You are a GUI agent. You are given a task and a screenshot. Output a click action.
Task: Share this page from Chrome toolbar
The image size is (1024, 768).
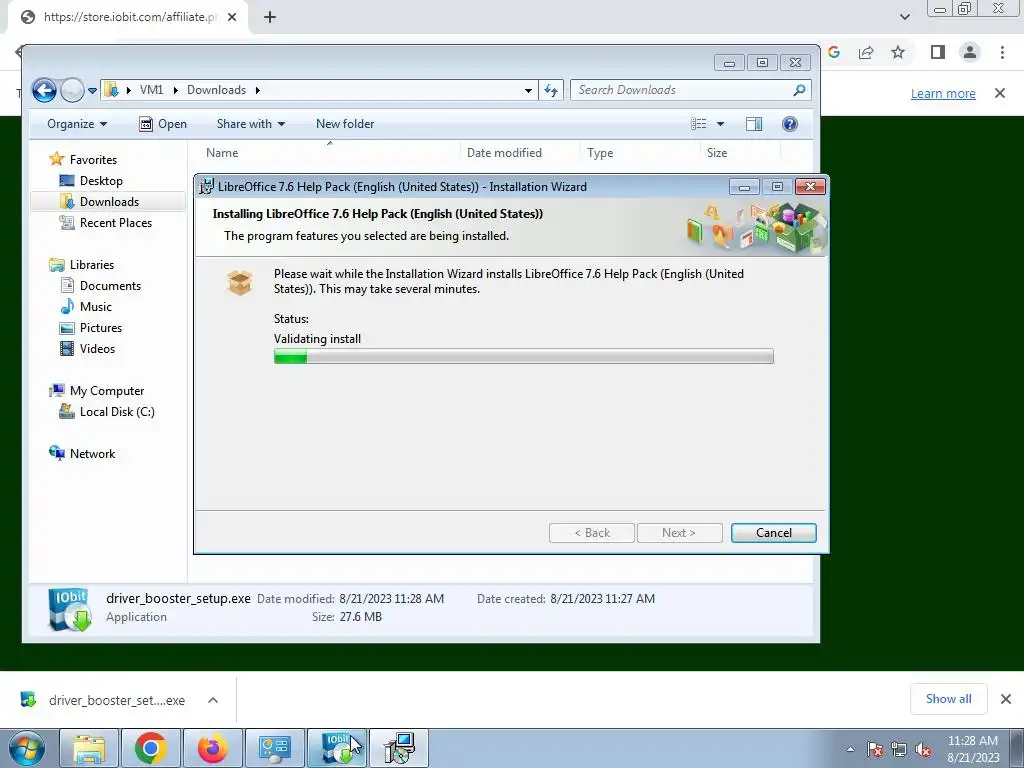(866, 52)
